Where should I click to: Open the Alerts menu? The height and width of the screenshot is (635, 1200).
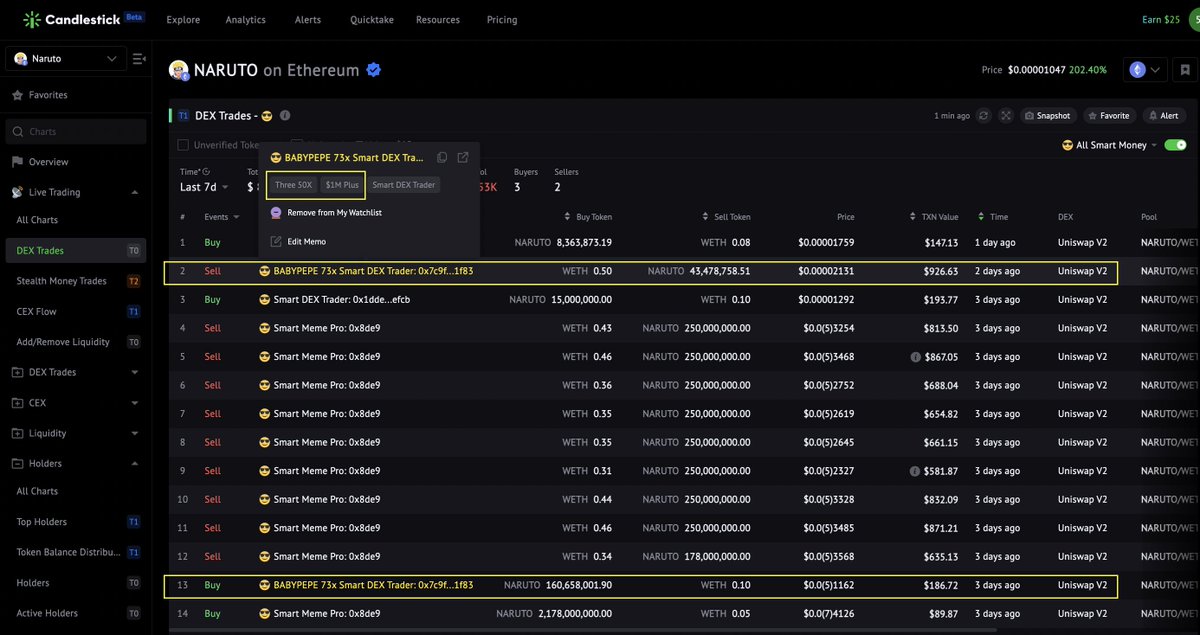[308, 20]
